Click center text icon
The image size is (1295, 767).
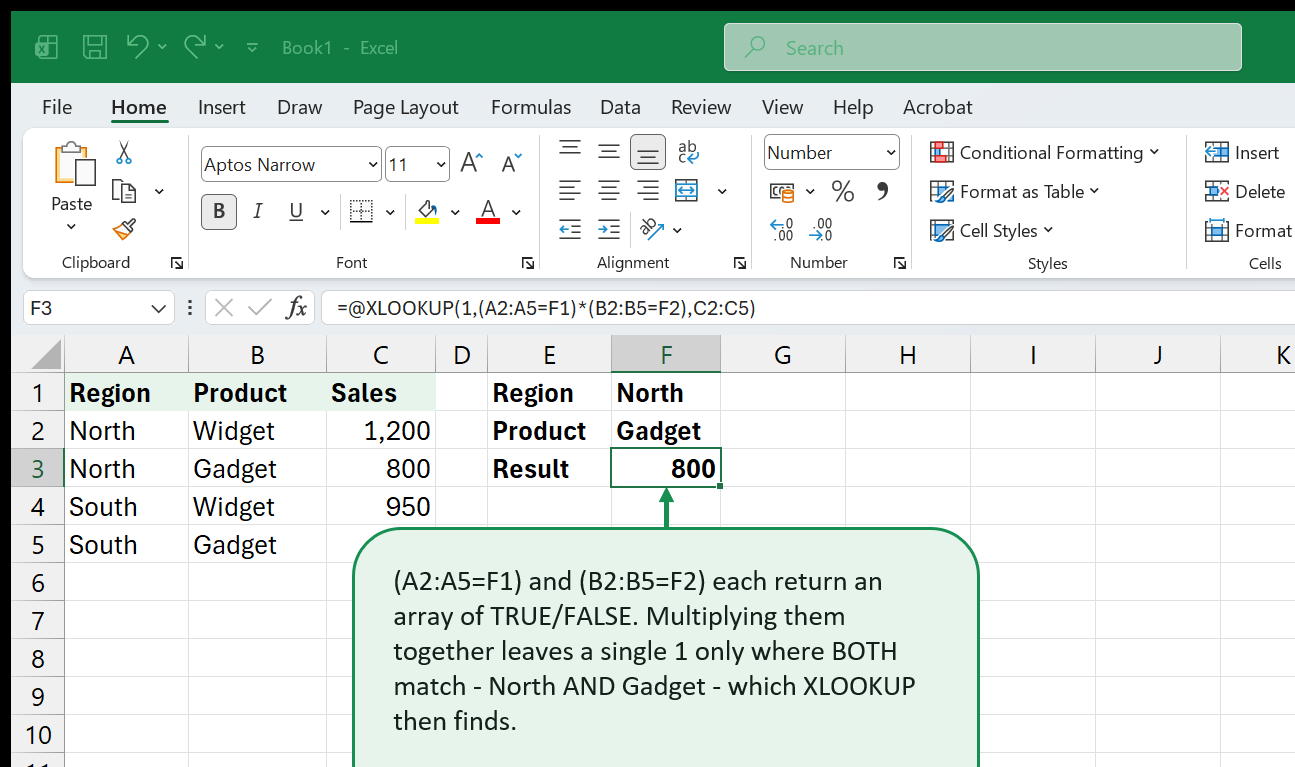(x=608, y=190)
